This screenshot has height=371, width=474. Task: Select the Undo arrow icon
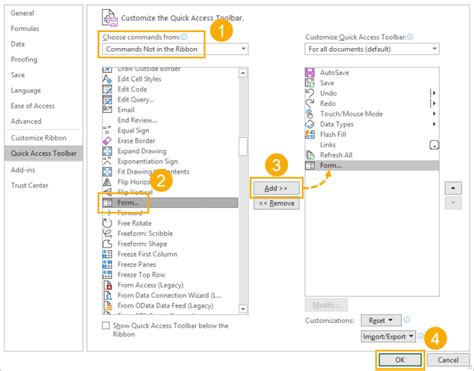click(310, 93)
